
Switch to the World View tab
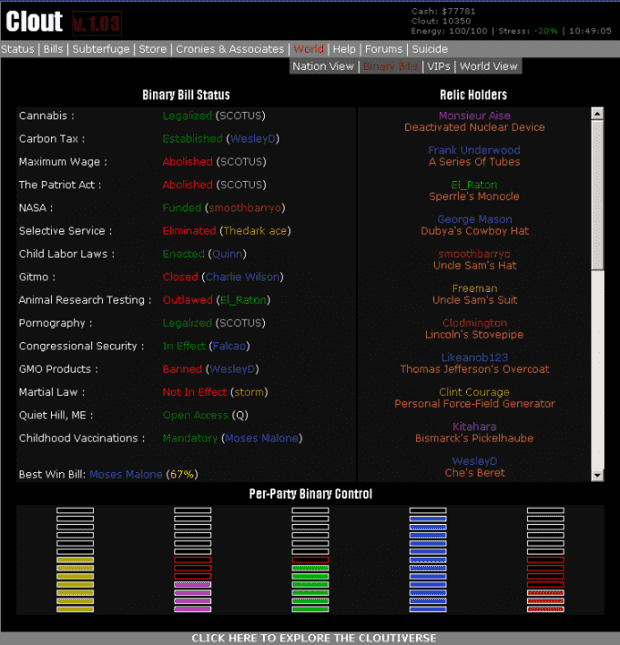click(x=488, y=67)
